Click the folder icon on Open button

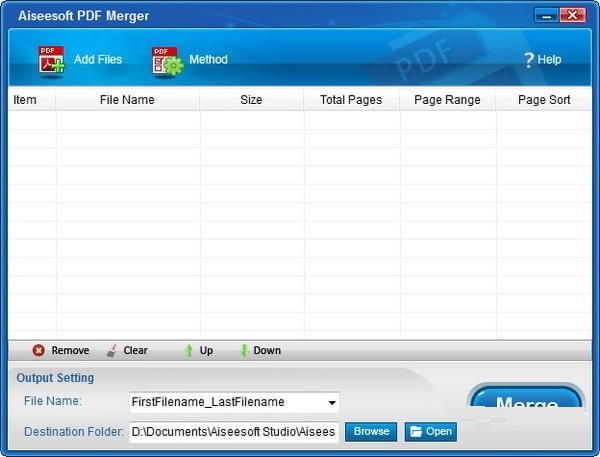[x=416, y=432]
